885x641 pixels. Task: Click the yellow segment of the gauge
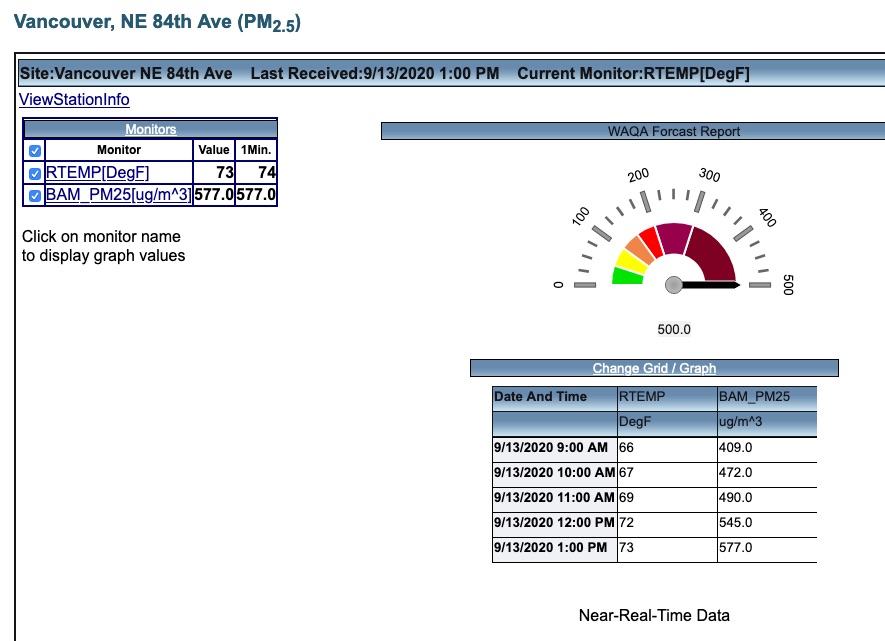click(x=633, y=261)
